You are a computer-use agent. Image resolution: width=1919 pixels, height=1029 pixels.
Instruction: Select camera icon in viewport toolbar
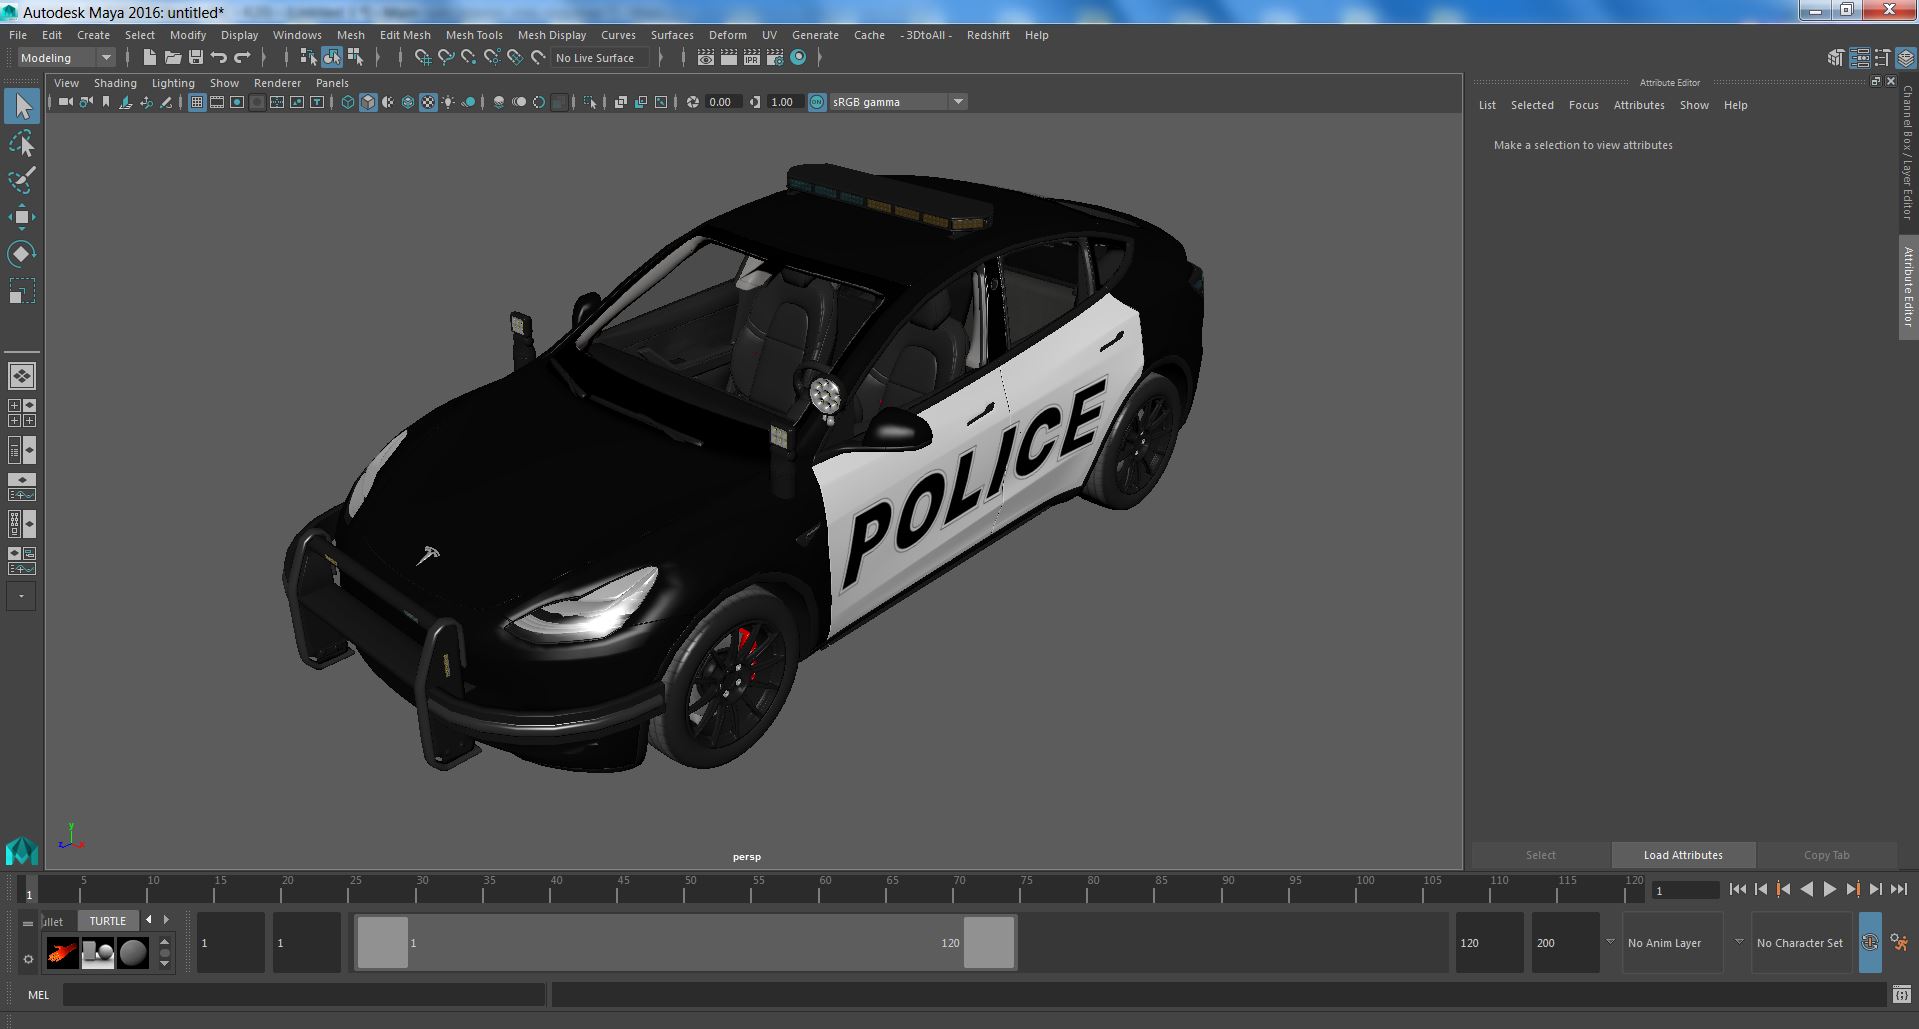coord(66,102)
